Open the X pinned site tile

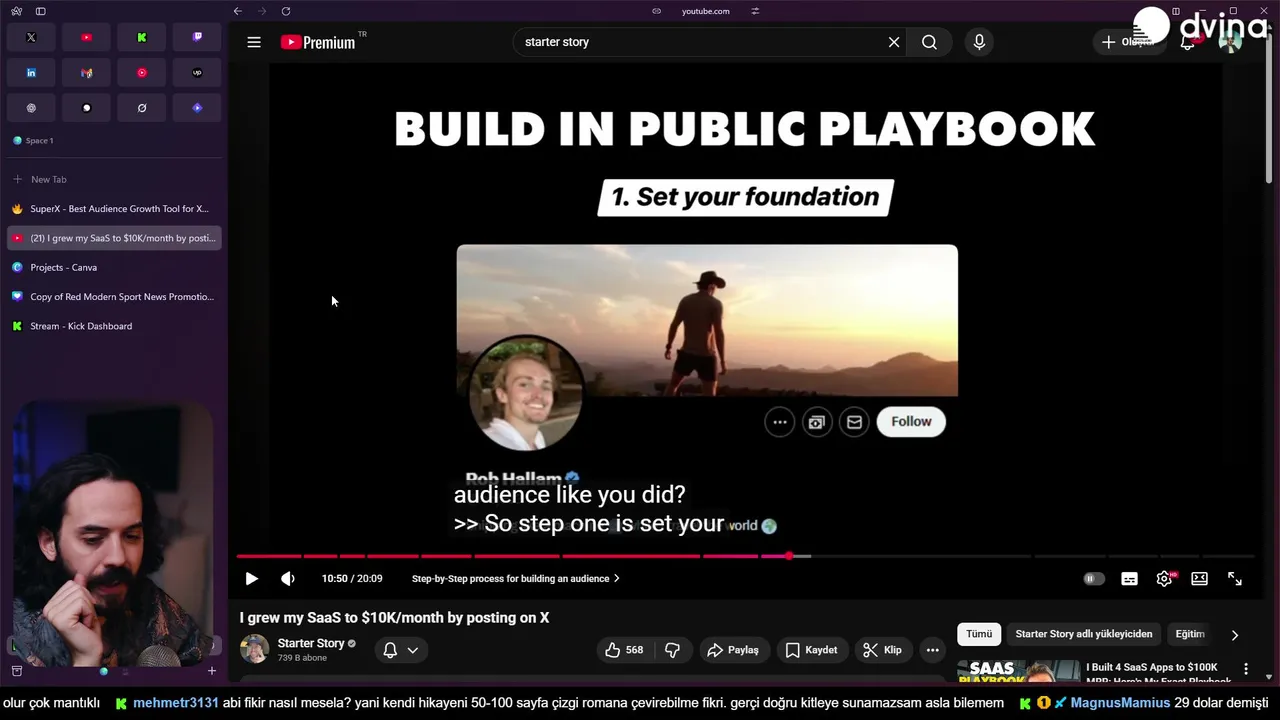31,37
